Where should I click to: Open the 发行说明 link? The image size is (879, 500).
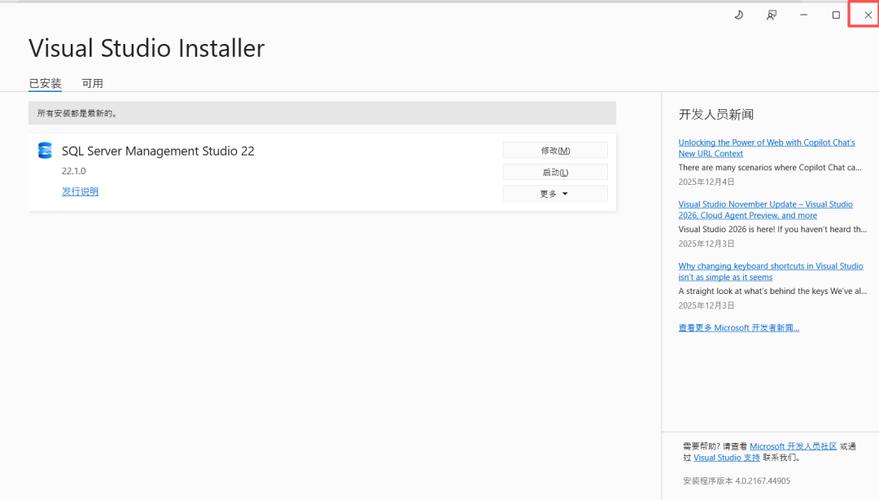click(80, 191)
